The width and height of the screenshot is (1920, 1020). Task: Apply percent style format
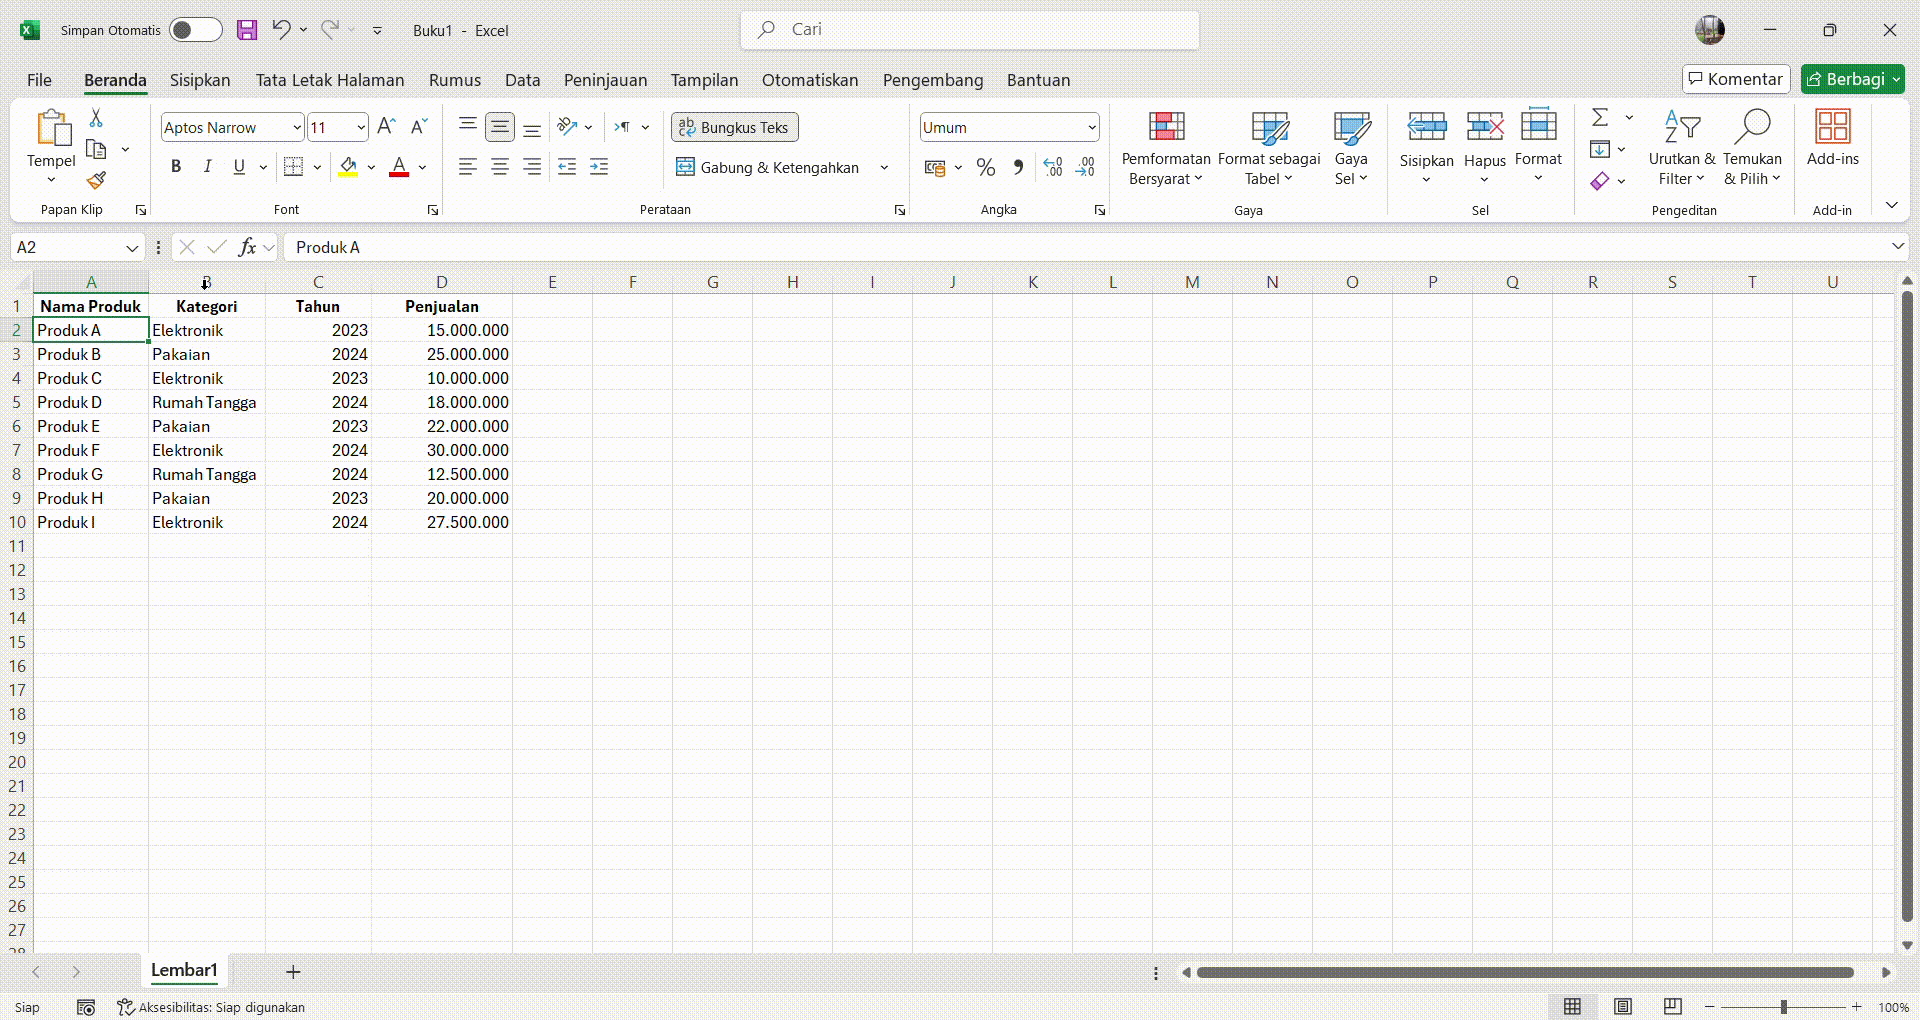[x=986, y=167]
